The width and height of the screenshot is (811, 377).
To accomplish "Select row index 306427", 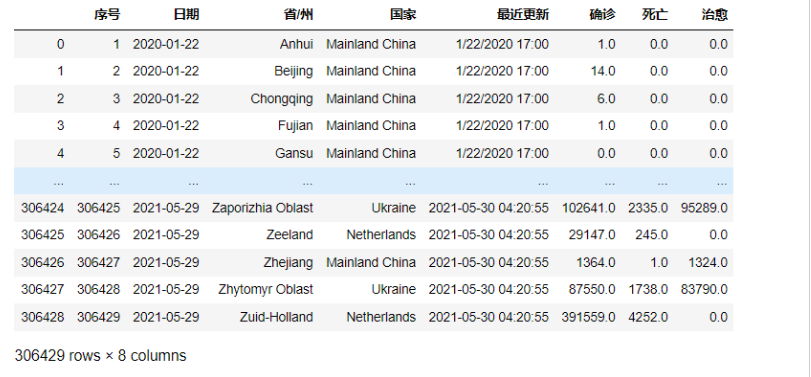I will pos(42,290).
